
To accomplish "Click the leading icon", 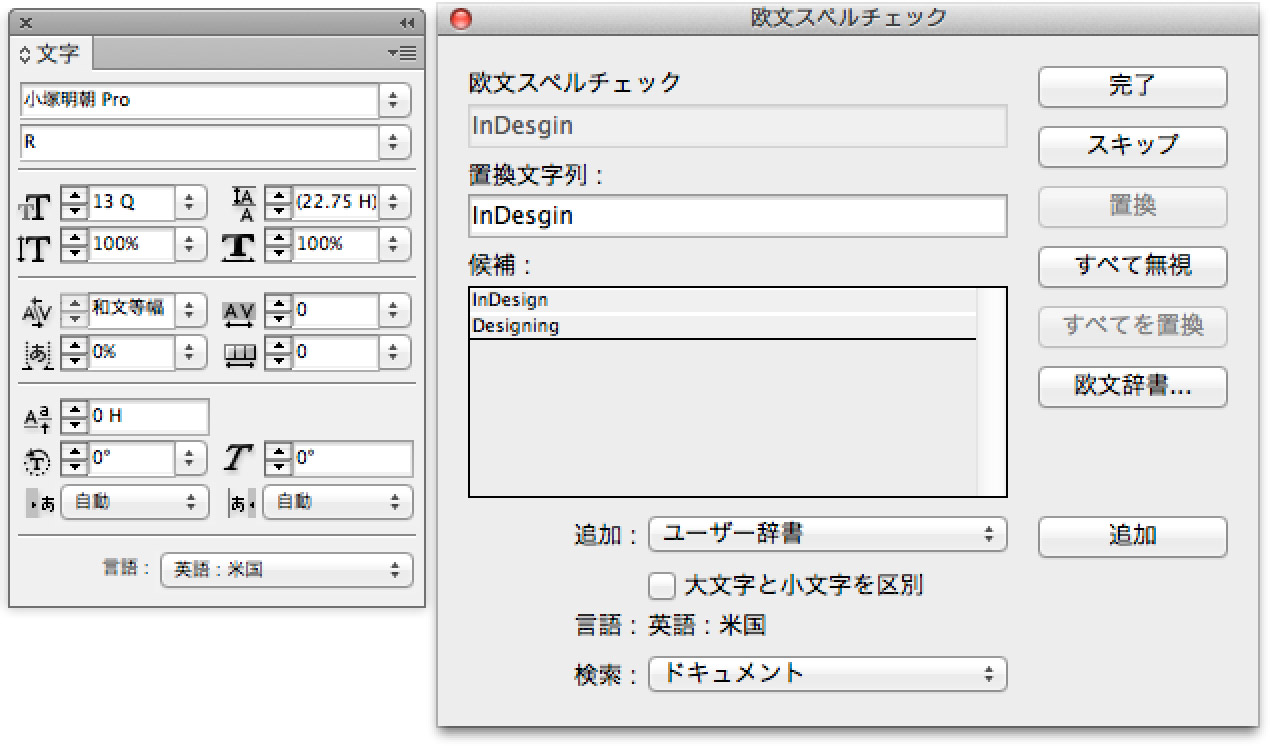I will 245,202.
